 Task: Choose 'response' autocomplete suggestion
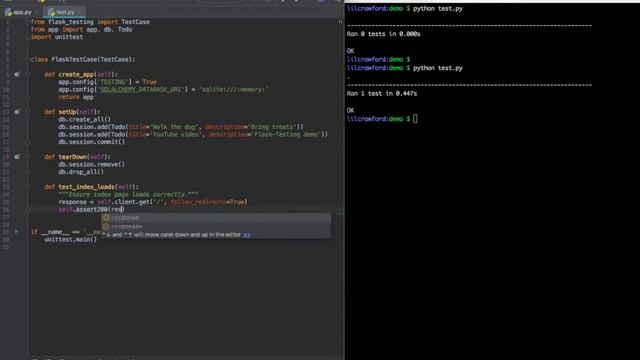click(216, 218)
